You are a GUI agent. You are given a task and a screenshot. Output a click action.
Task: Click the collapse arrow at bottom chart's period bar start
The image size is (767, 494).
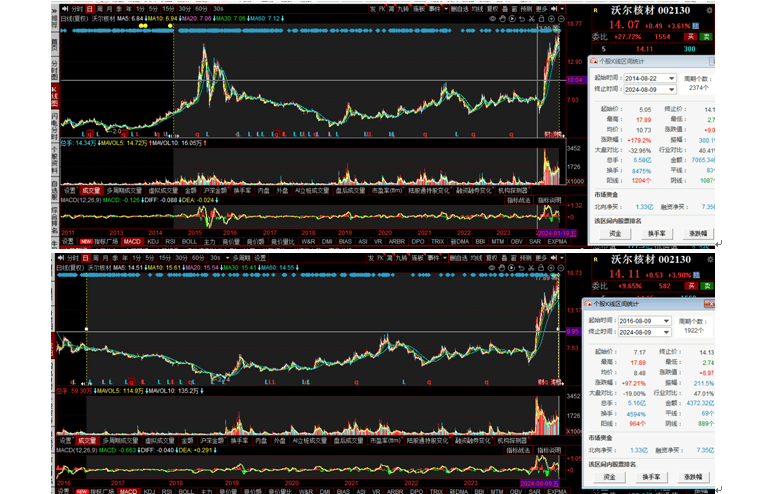click(x=61, y=258)
